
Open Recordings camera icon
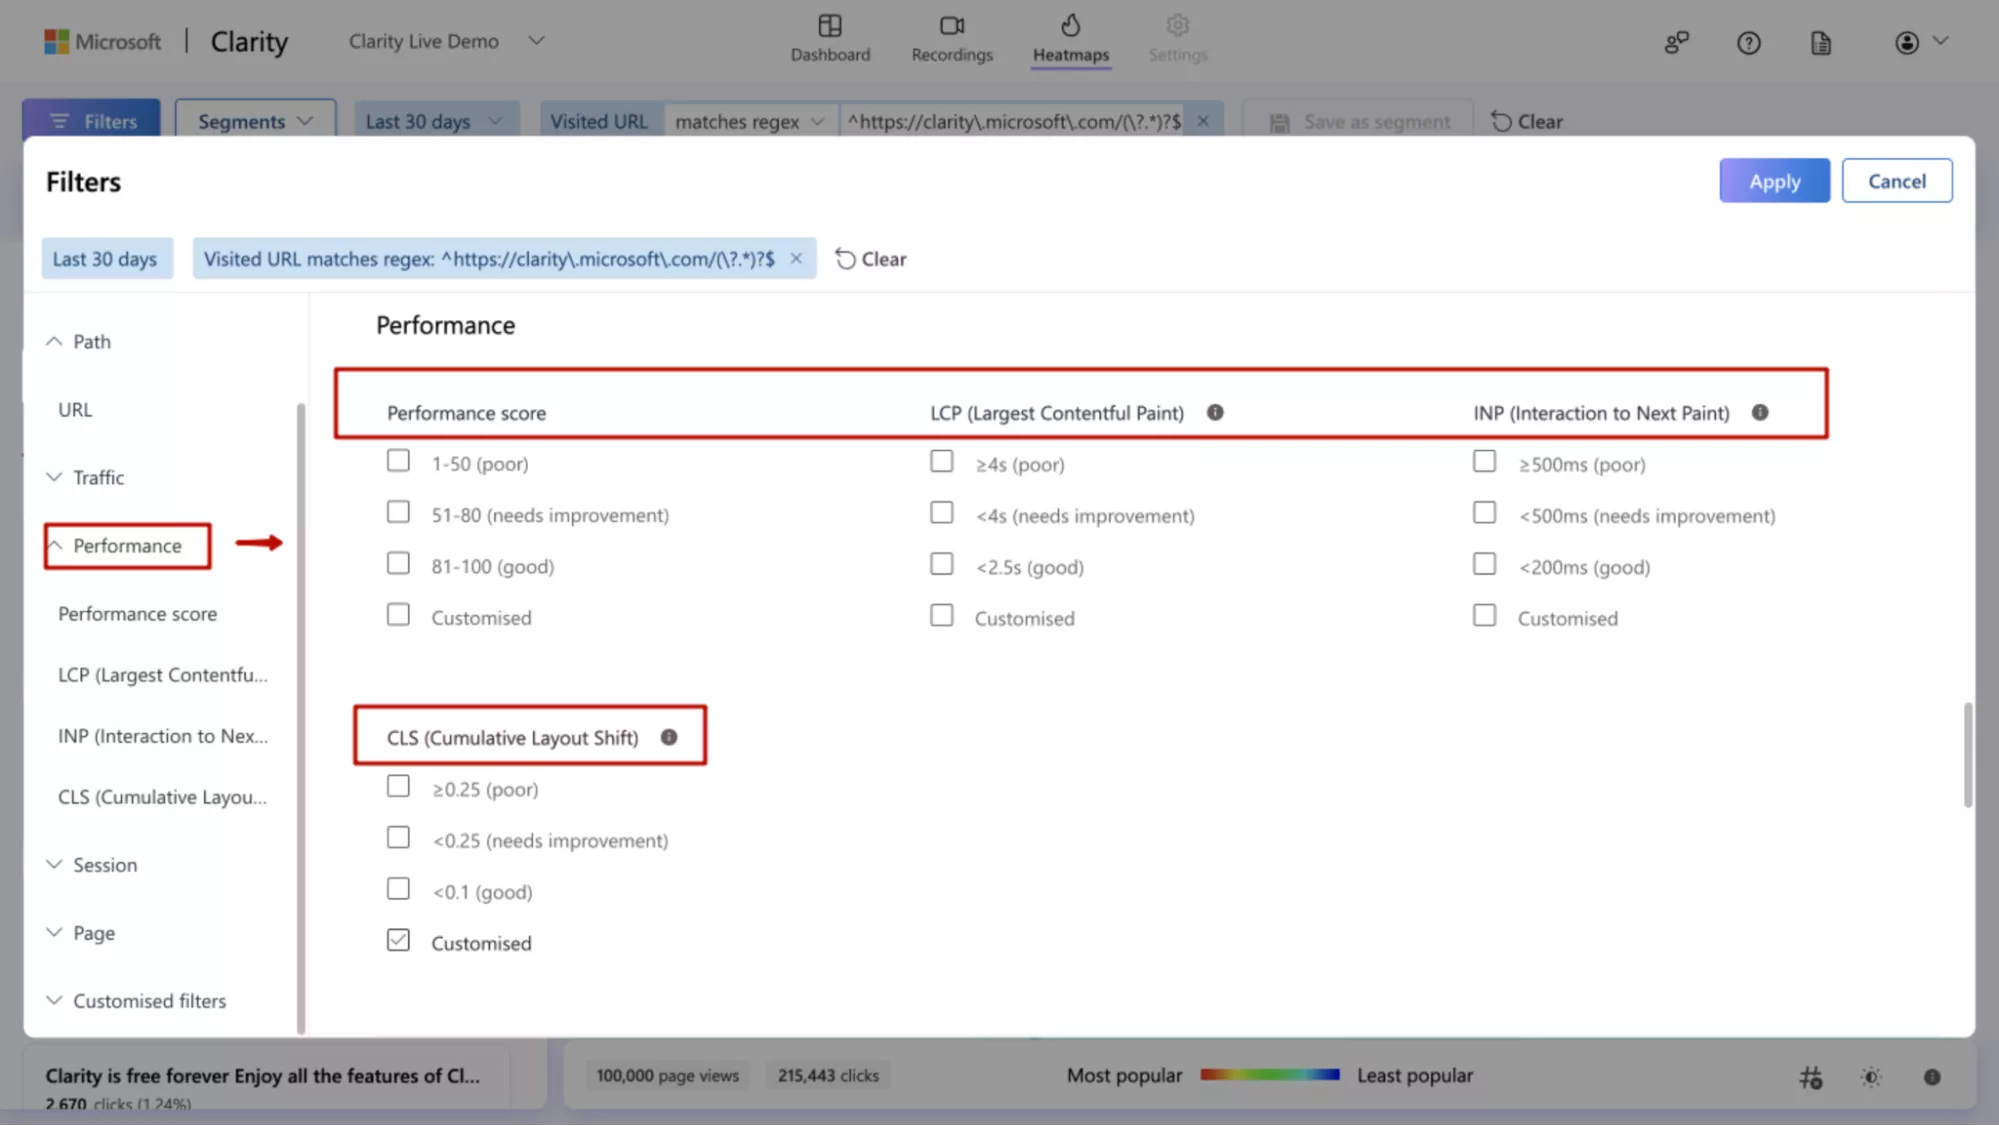(951, 26)
